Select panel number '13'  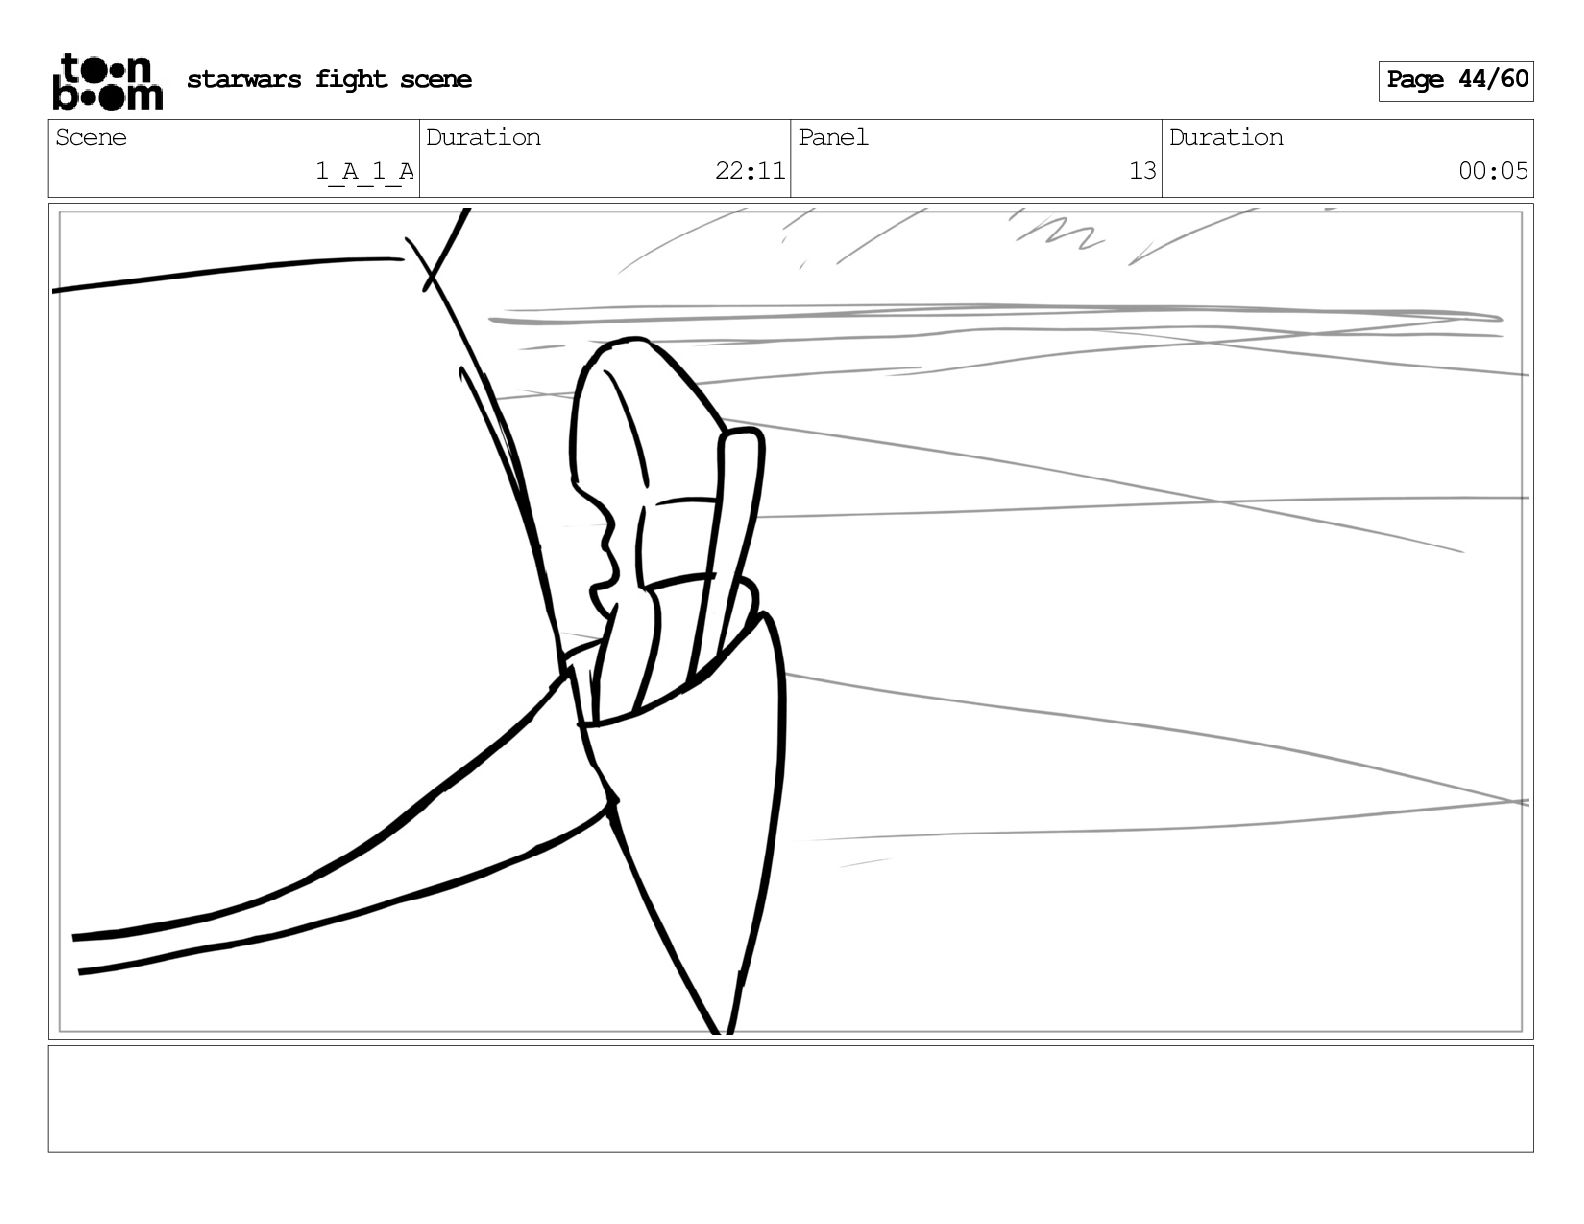[1143, 171]
